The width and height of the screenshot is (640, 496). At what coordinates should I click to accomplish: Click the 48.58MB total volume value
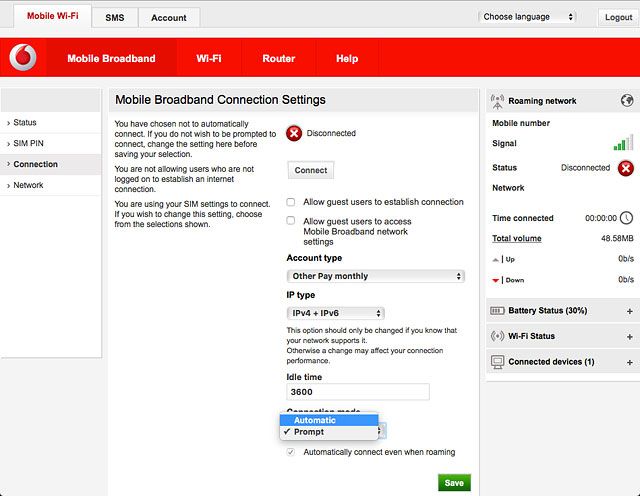click(x=617, y=238)
